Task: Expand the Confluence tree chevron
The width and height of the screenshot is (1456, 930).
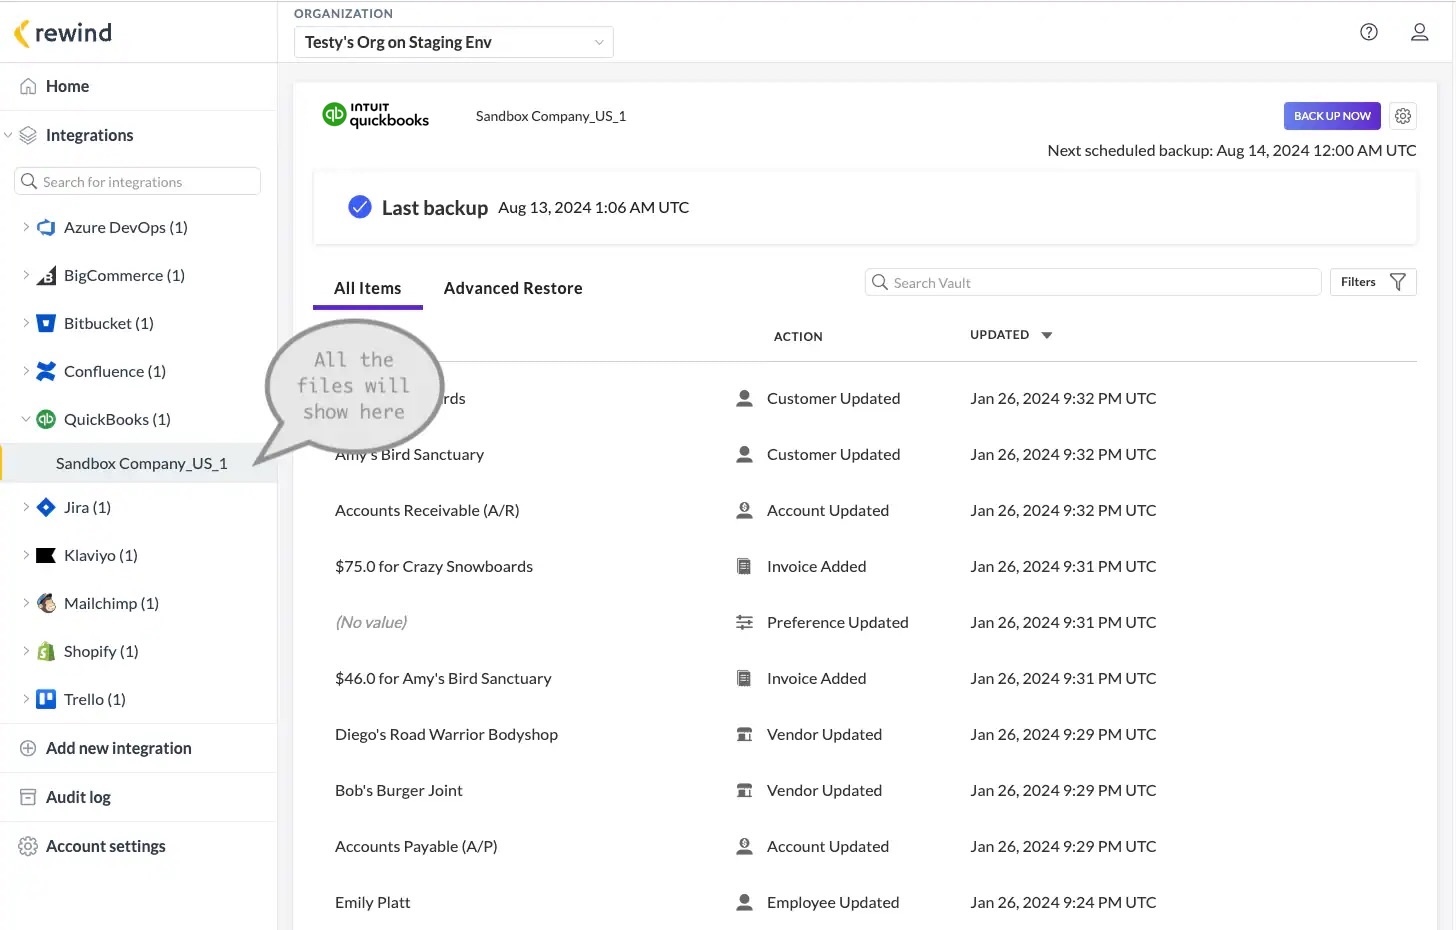Action: point(26,371)
